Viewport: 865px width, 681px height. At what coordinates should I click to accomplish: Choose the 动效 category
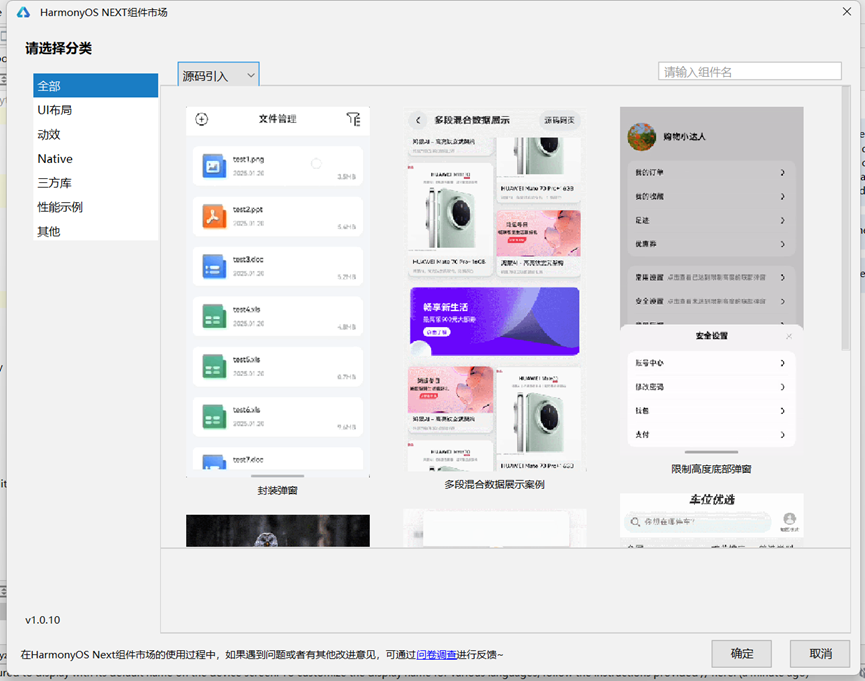[95, 134]
